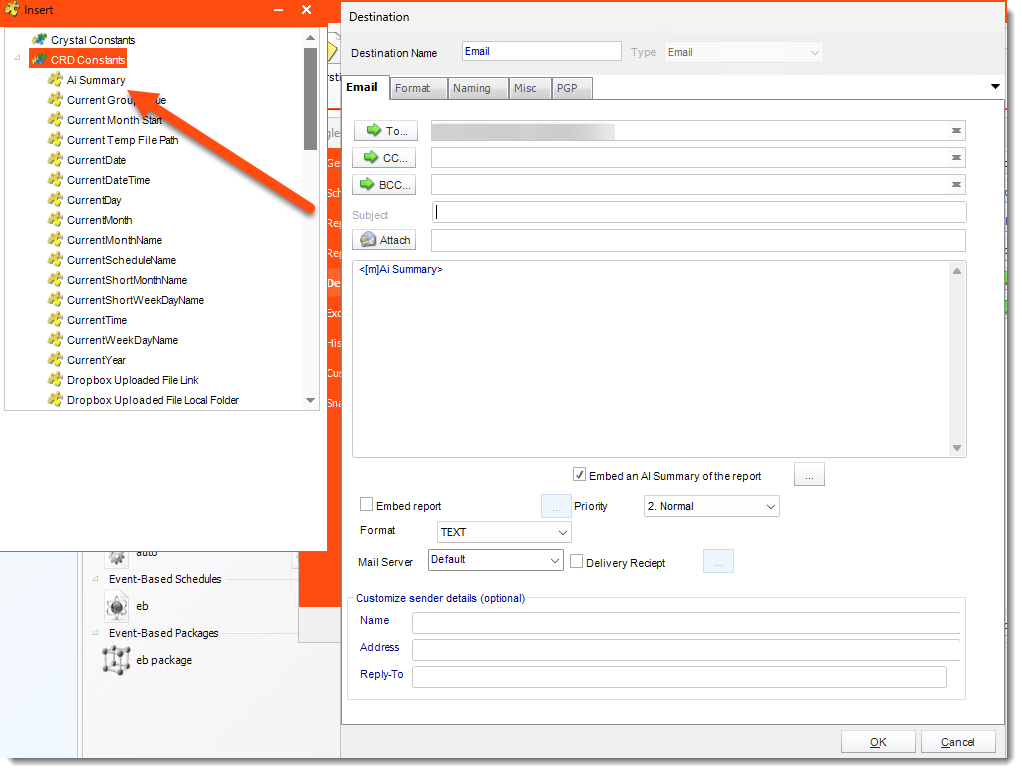Viewport: 1022px width, 773px height.
Task: Click into the Subject input field
Action: (699, 212)
